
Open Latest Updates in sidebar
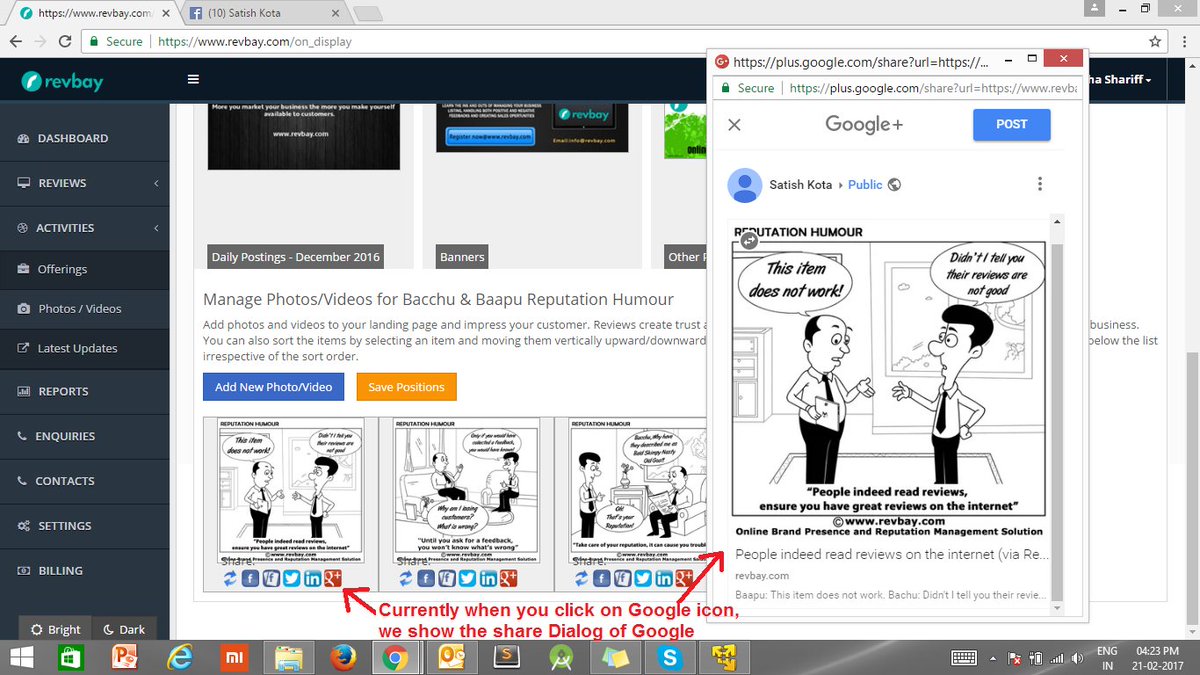pyautogui.click(x=85, y=348)
